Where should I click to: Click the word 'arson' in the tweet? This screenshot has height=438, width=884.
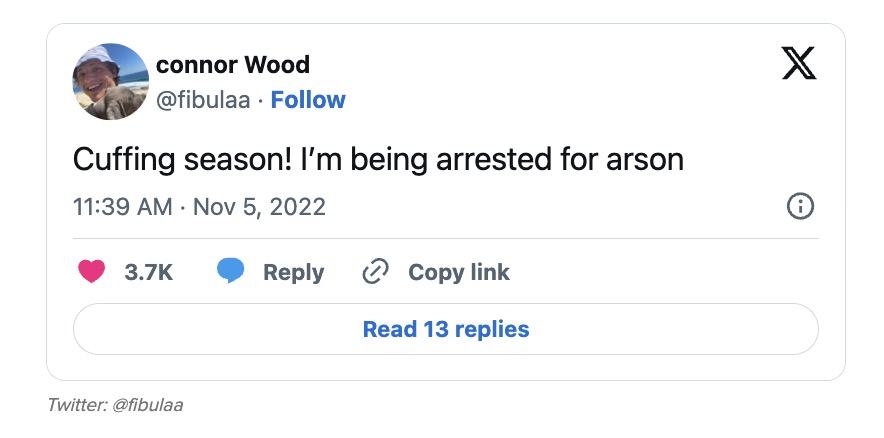[645, 160]
